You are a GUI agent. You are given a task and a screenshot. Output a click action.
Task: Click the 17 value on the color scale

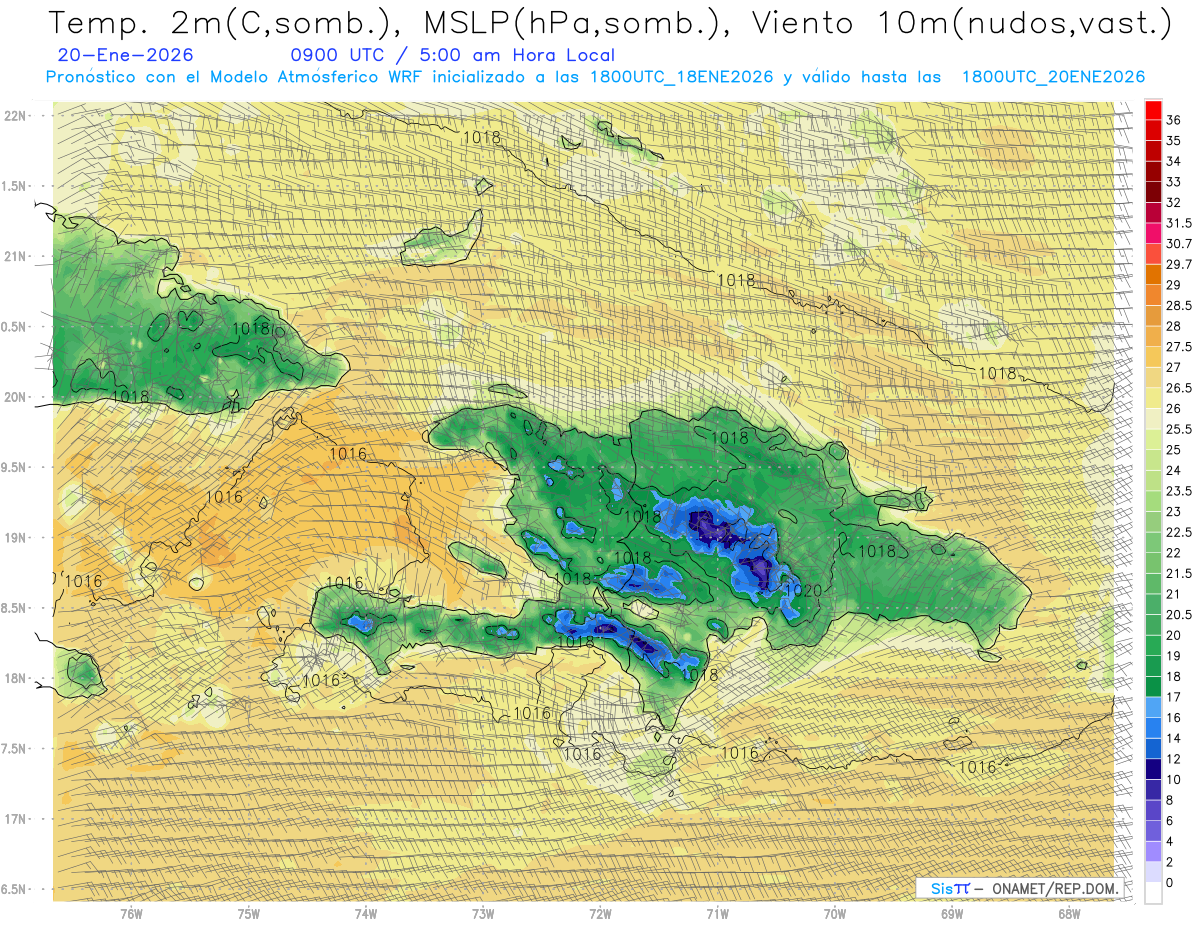point(1174,697)
